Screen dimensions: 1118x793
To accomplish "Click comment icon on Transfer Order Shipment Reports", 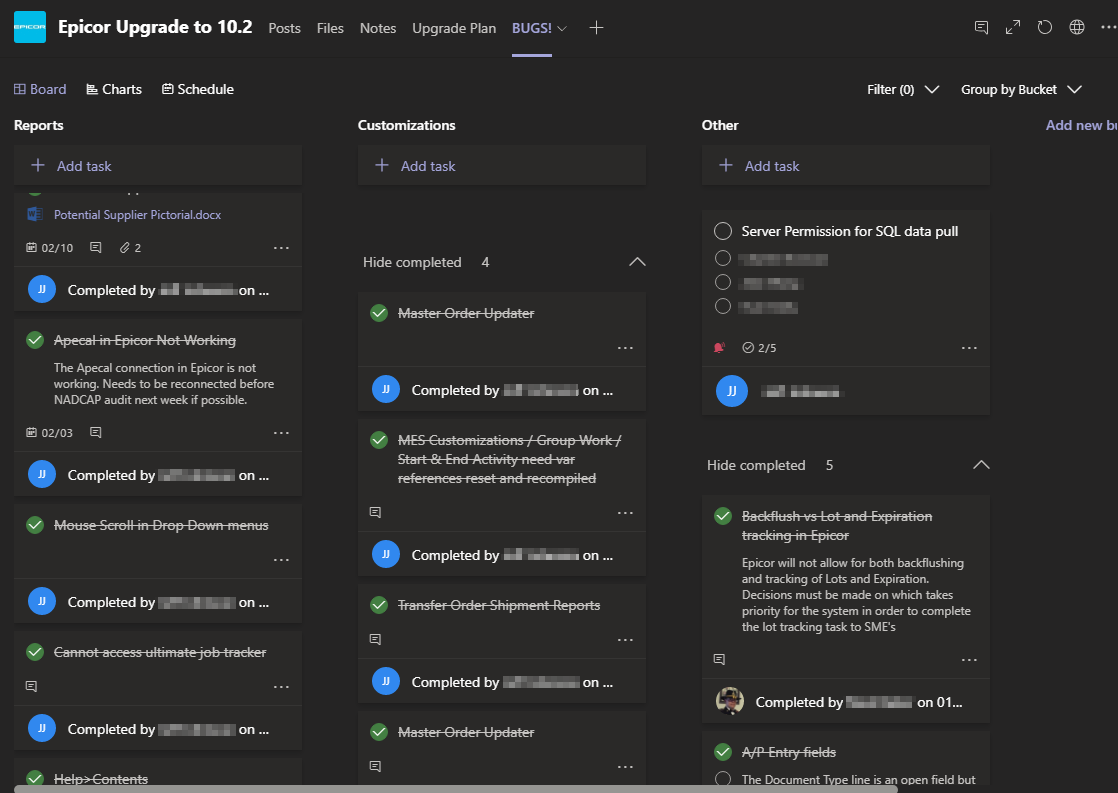I will pos(375,639).
